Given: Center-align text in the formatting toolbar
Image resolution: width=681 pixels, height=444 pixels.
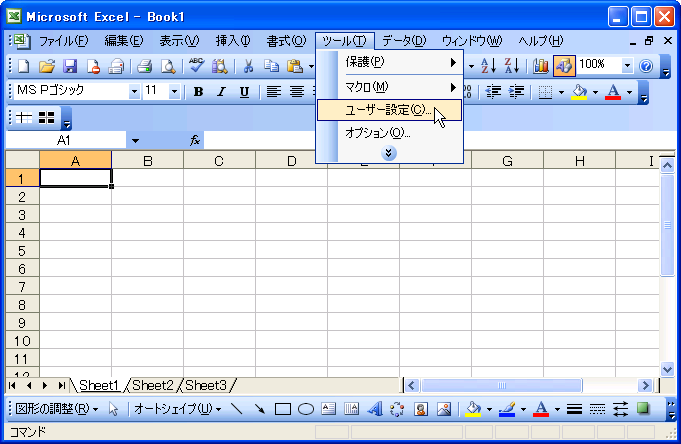Looking at the screenshot, I should pyautogui.click(x=297, y=92).
